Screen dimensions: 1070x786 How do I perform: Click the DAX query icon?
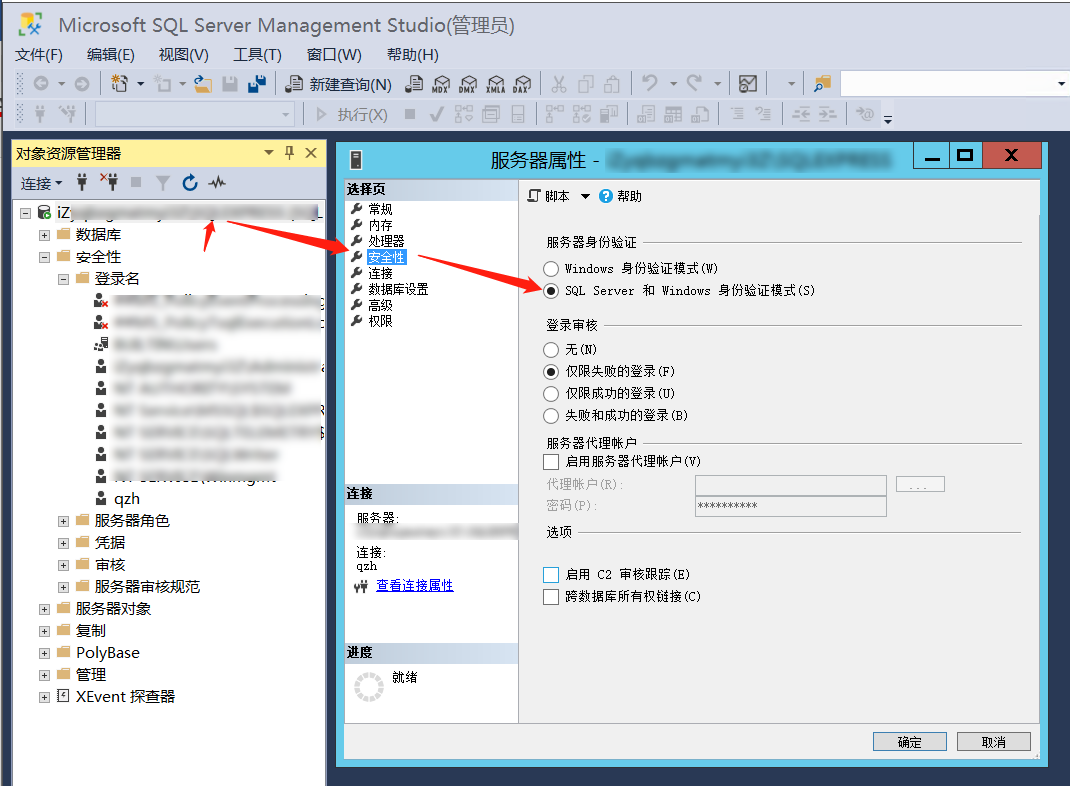coord(522,84)
